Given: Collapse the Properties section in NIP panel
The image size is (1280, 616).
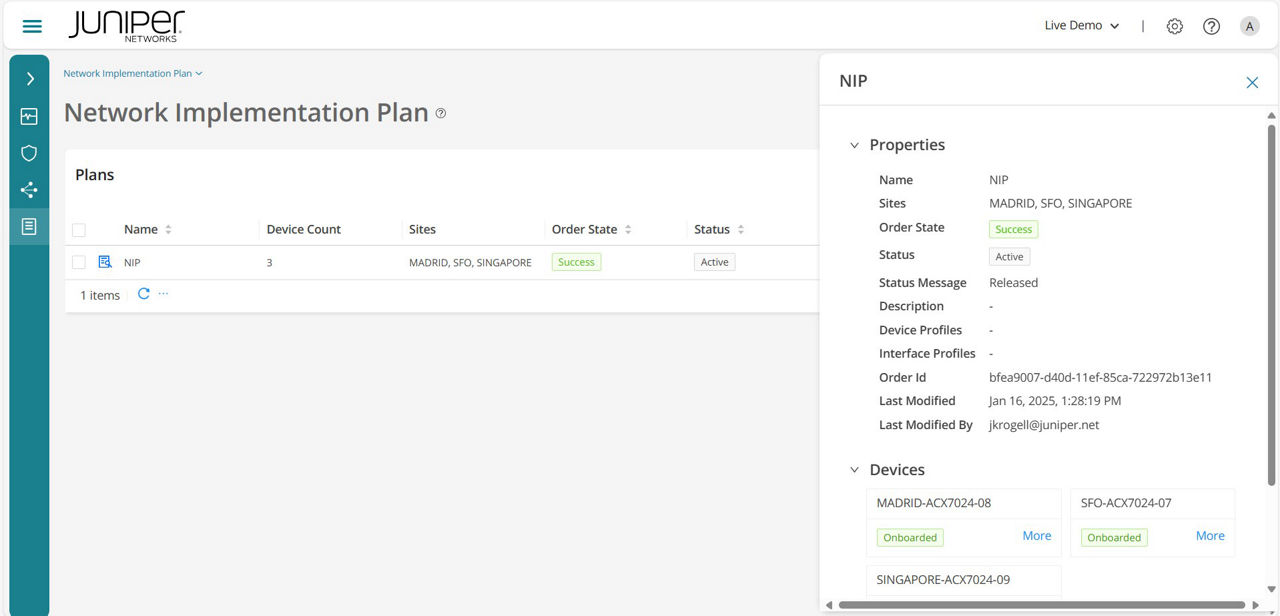Looking at the screenshot, I should point(855,145).
